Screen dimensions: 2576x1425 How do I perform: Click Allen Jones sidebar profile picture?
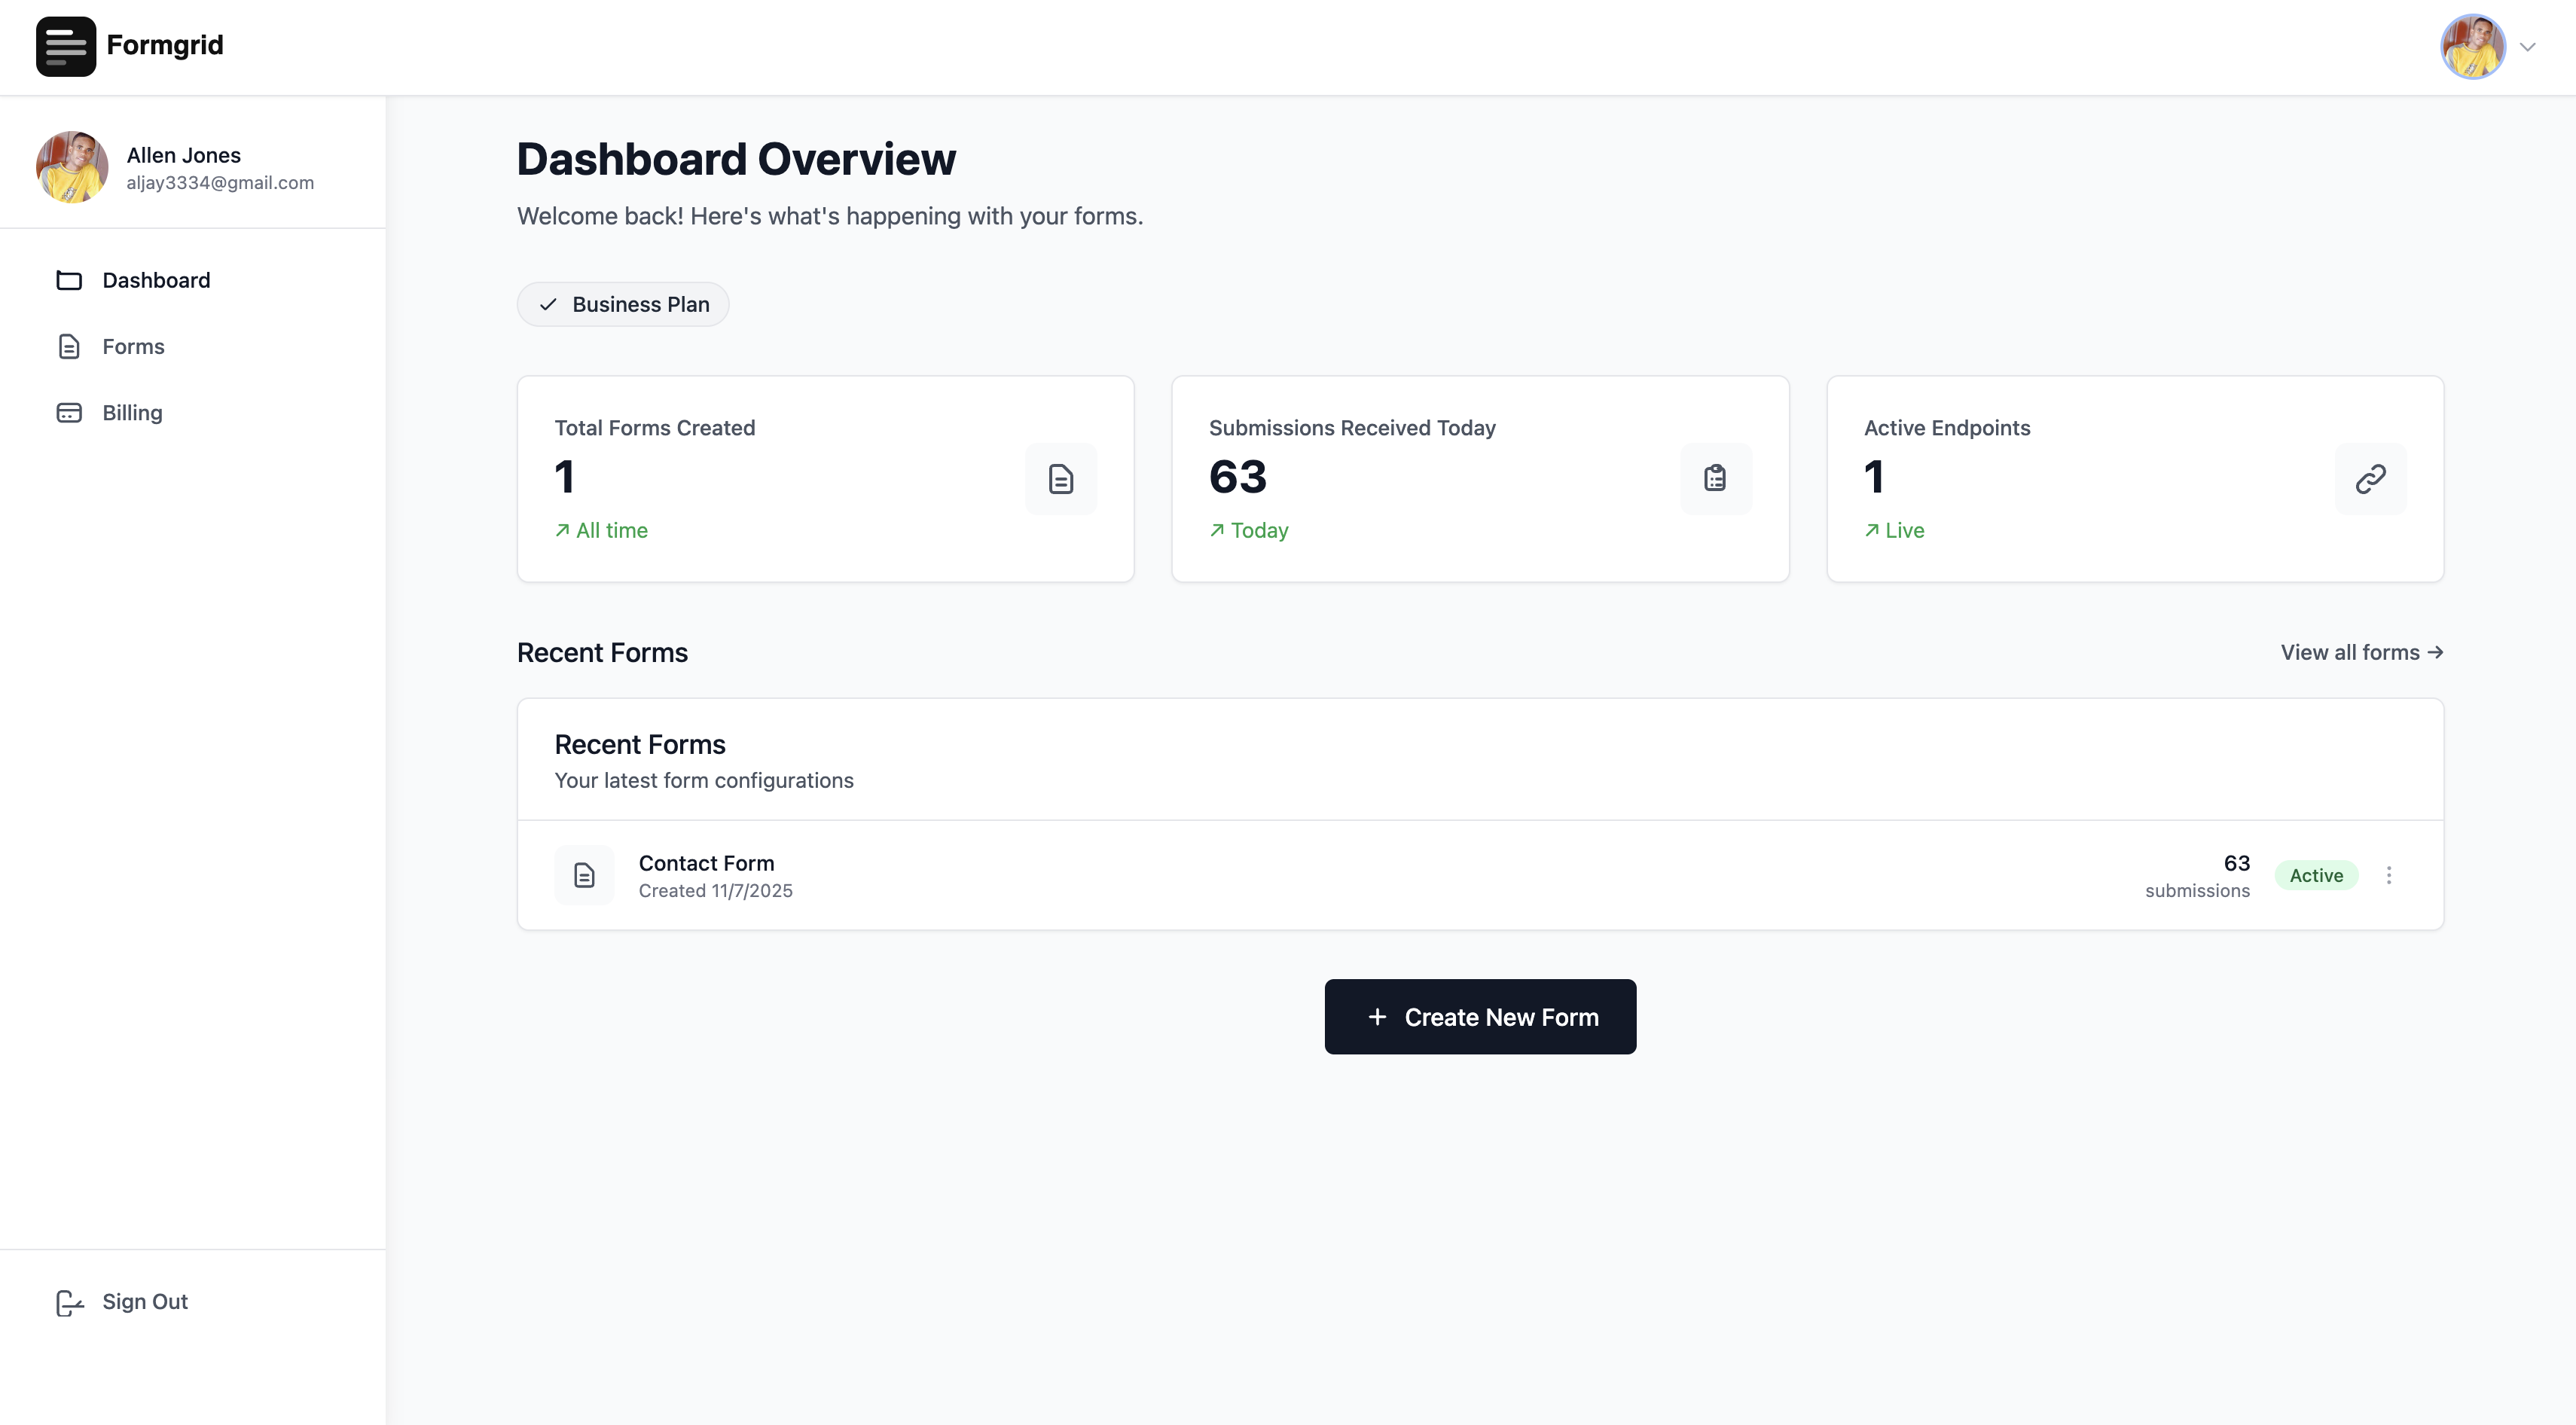pos(72,167)
